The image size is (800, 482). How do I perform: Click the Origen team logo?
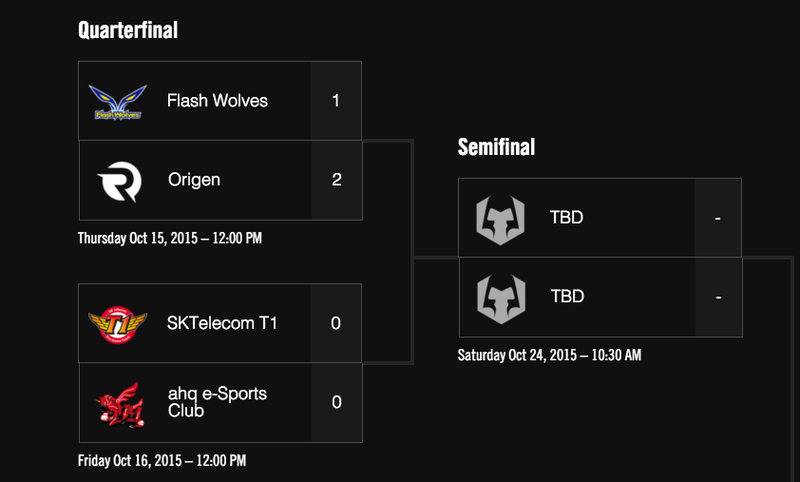coord(119,182)
